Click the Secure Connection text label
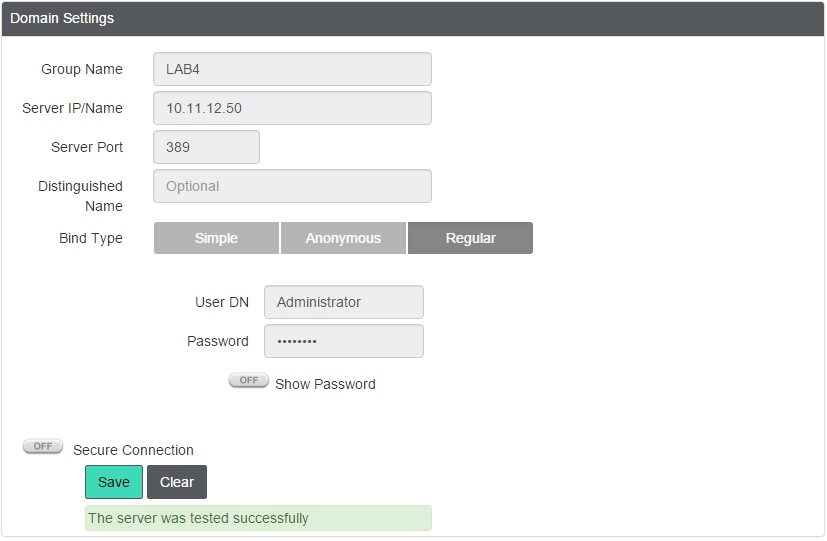The image size is (827, 541). (x=133, y=450)
